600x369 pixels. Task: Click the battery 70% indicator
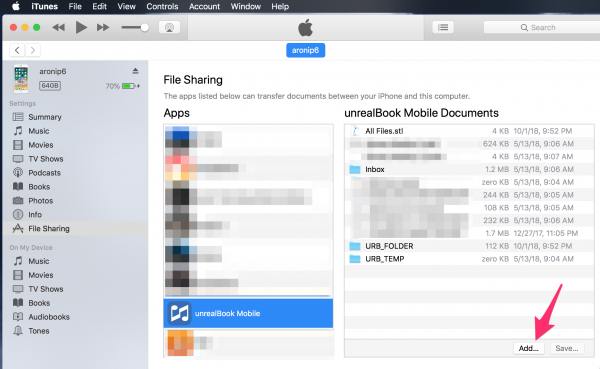[x=123, y=86]
